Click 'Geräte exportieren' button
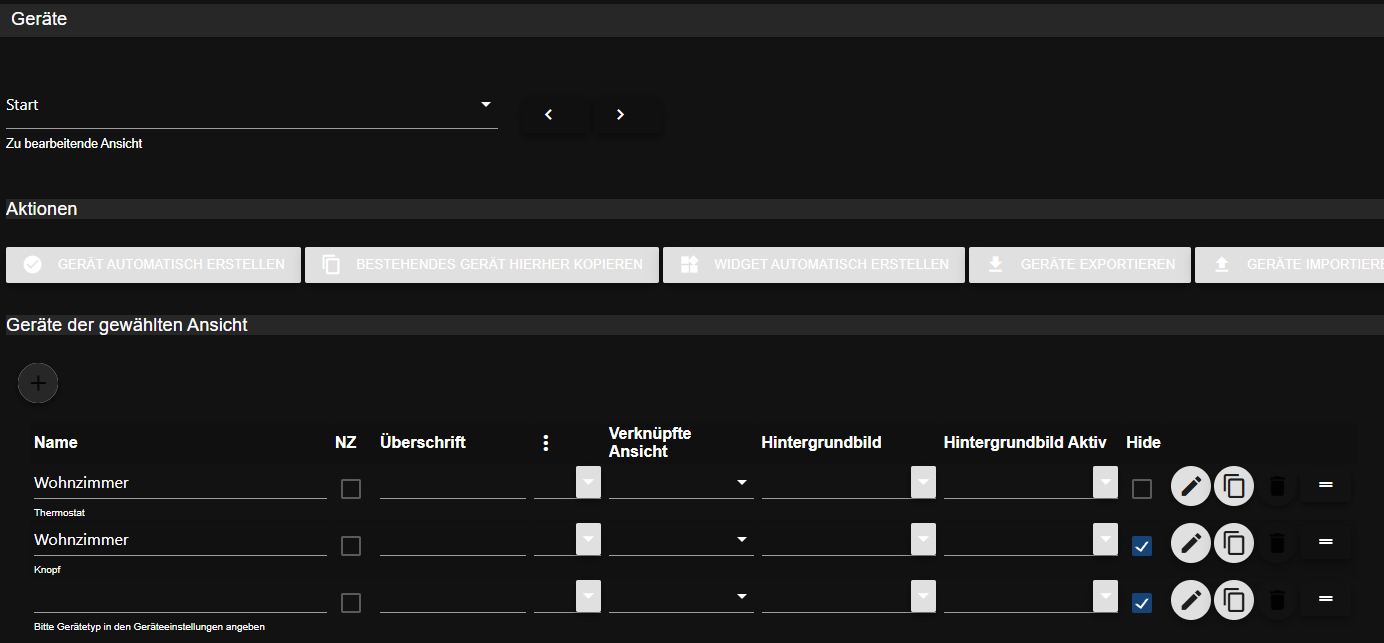Viewport: 1384px width, 643px height. point(1080,265)
